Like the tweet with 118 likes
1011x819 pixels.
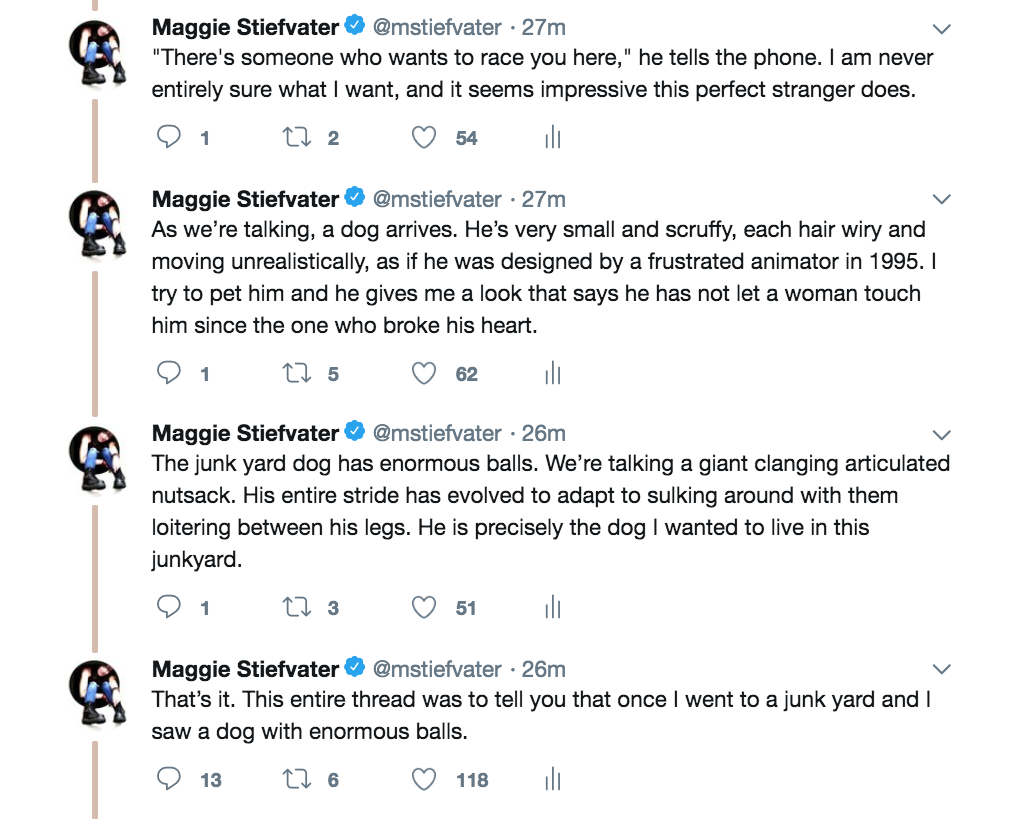pyautogui.click(x=425, y=779)
